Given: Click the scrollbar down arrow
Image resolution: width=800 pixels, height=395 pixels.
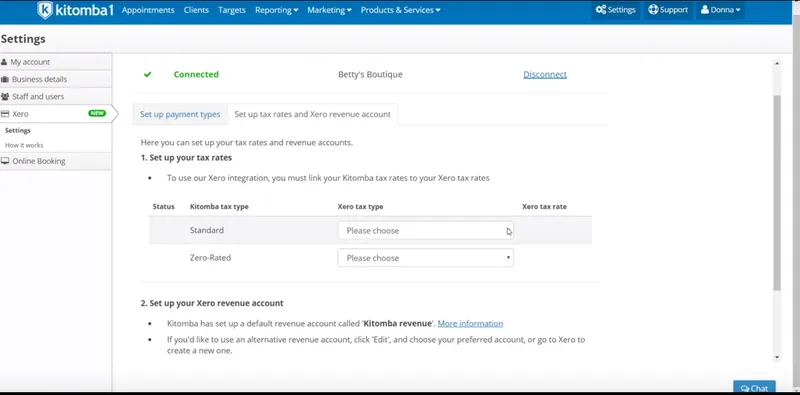Looking at the screenshot, I should tap(777, 357).
